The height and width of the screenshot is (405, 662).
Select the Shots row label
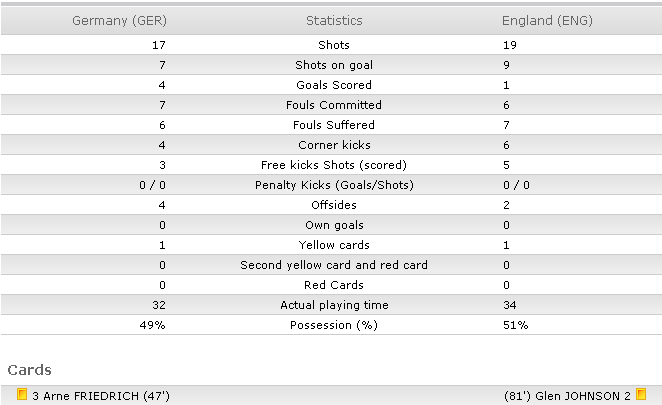(x=334, y=45)
